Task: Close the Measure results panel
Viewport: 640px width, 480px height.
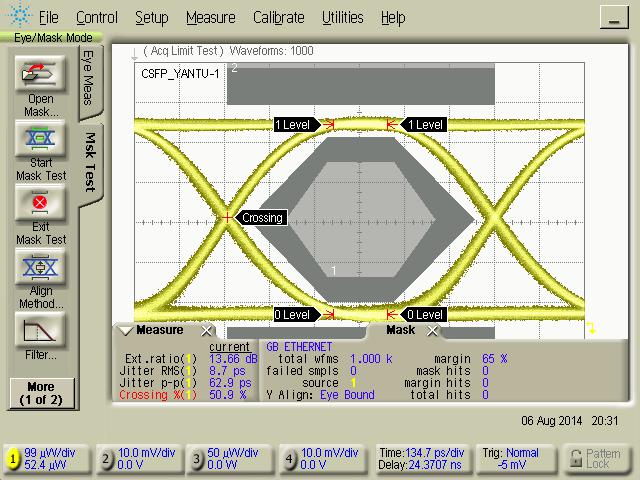Action: pyautogui.click(x=207, y=331)
